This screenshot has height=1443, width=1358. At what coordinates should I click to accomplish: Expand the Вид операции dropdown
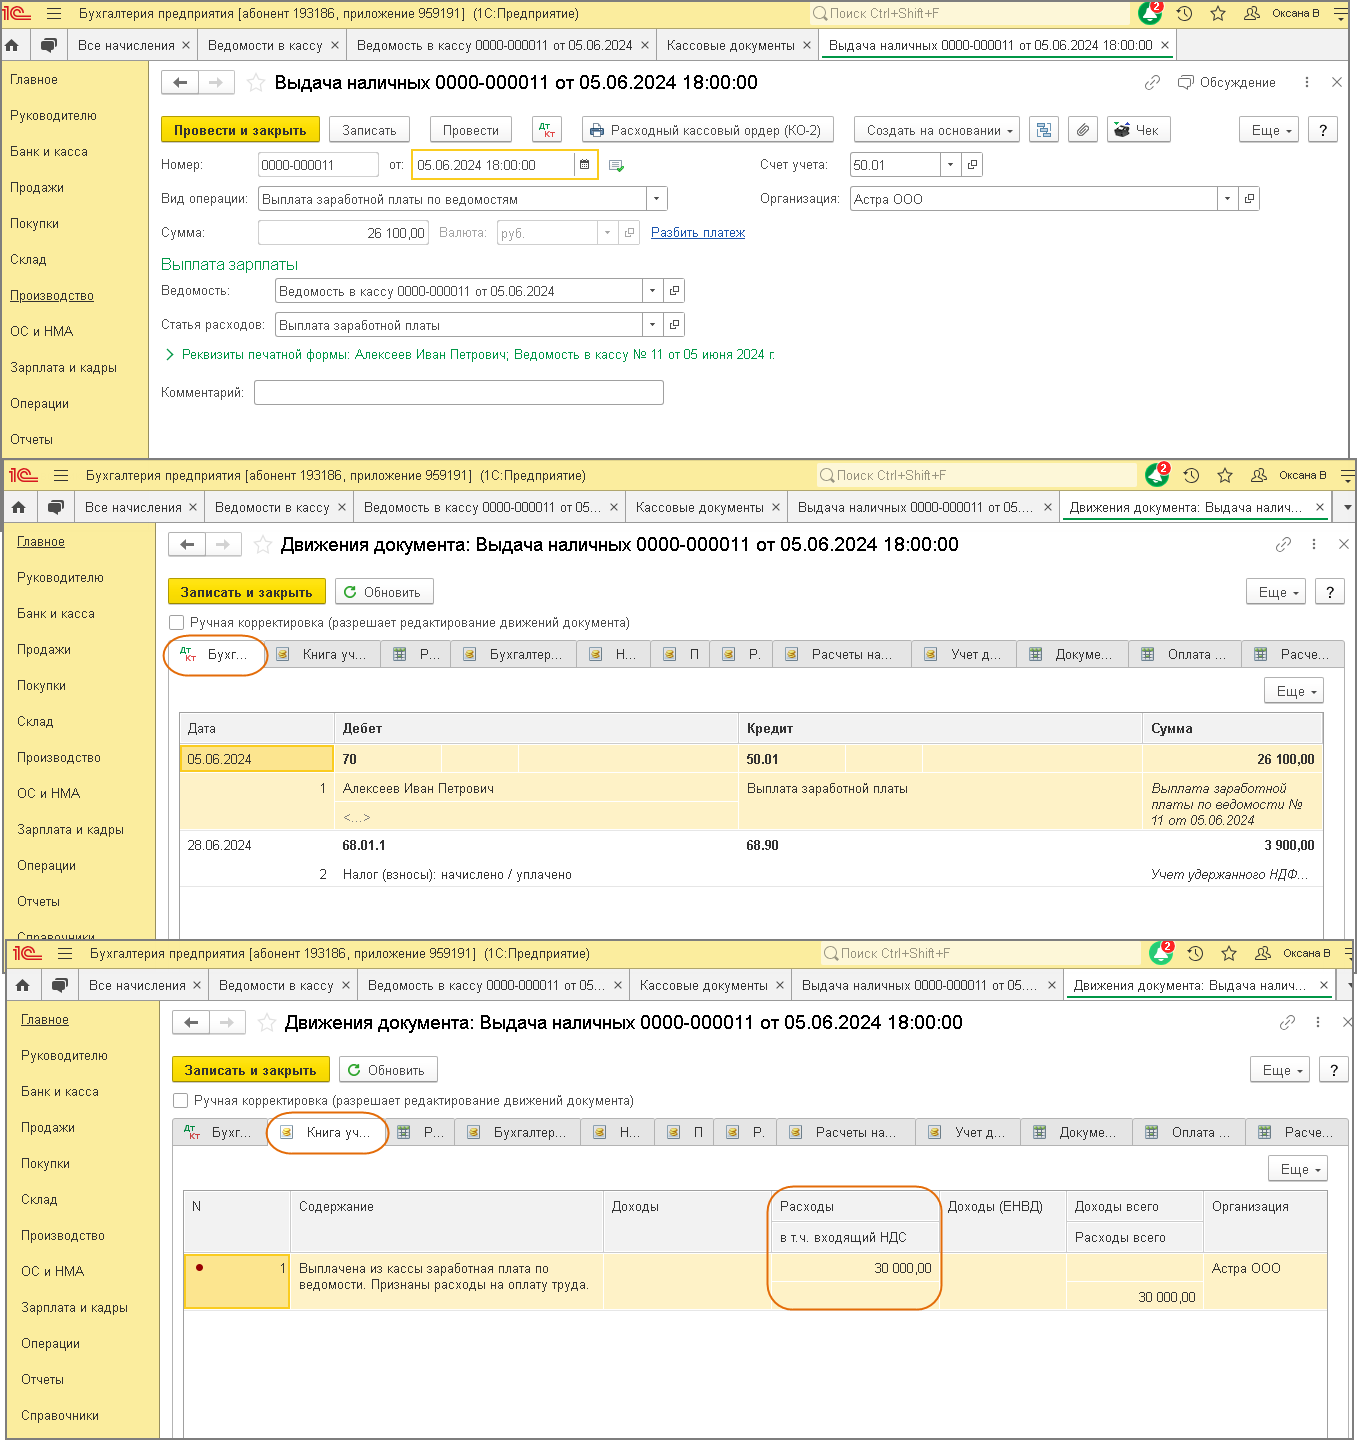656,199
